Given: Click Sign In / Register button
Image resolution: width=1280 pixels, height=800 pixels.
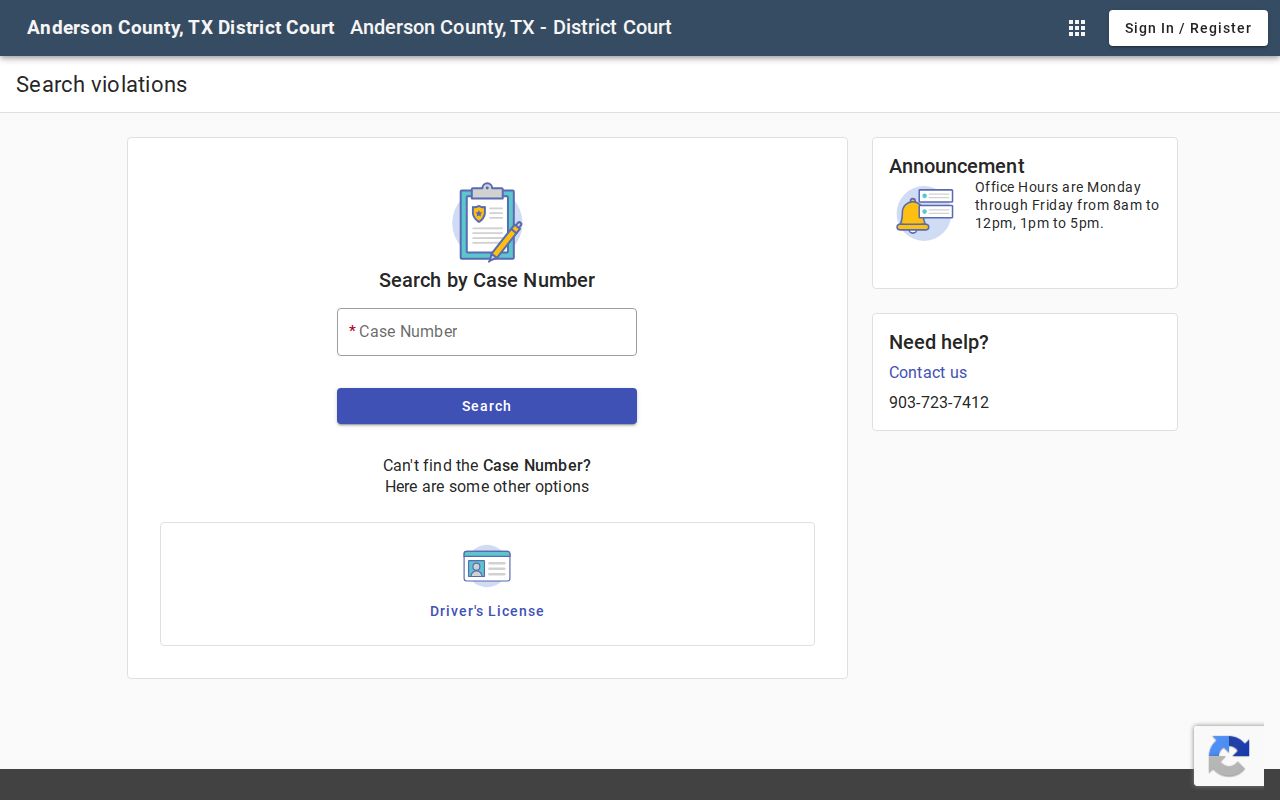Looking at the screenshot, I should point(1188,28).
